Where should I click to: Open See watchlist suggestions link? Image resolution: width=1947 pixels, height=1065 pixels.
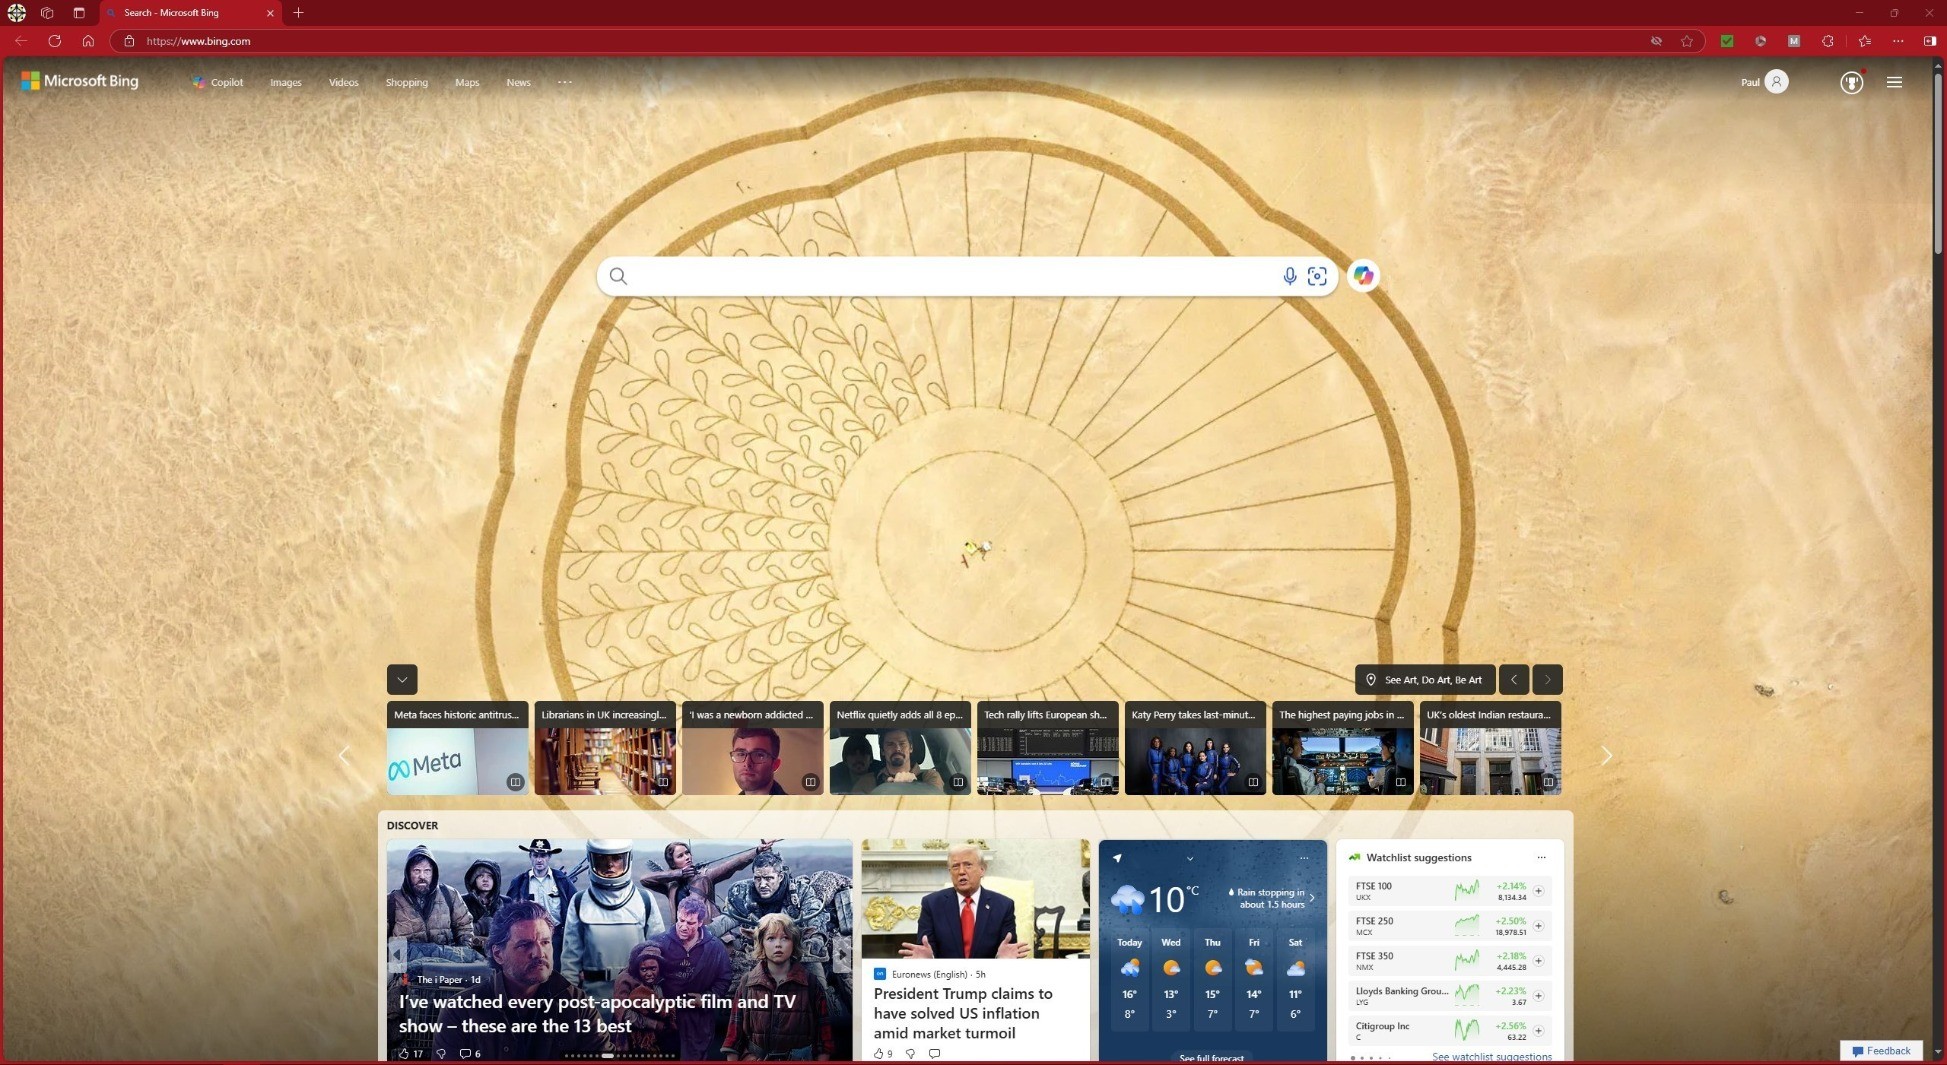(1492, 1057)
